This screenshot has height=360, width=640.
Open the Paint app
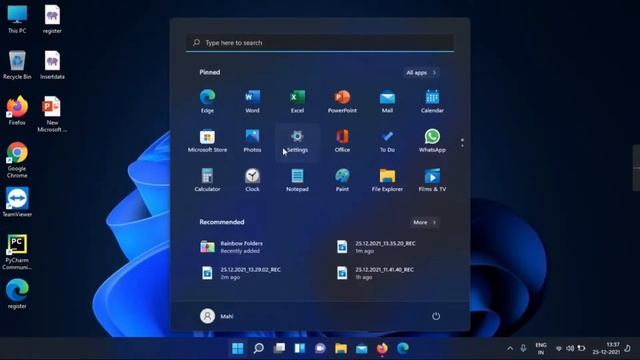point(342,180)
